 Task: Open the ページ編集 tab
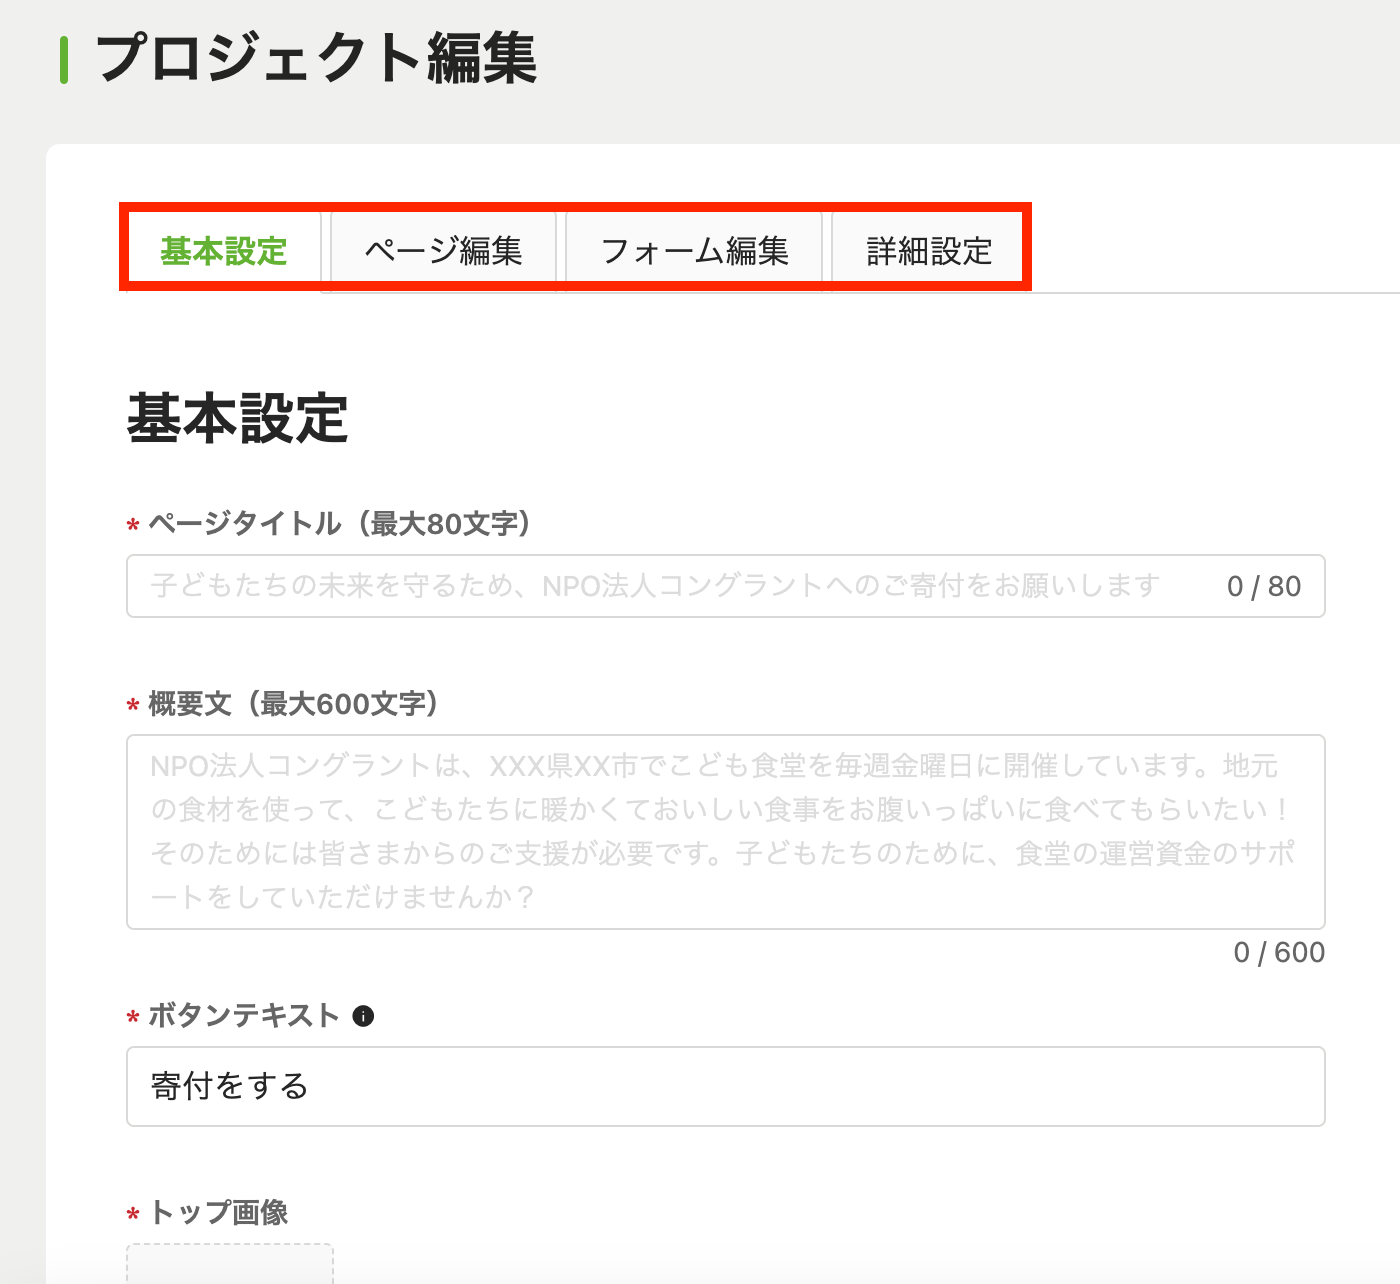443,250
